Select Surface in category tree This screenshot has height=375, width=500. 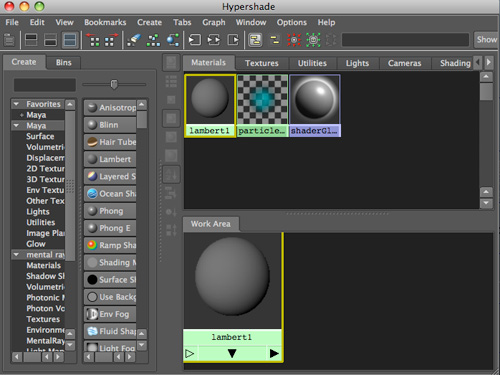[x=40, y=136]
